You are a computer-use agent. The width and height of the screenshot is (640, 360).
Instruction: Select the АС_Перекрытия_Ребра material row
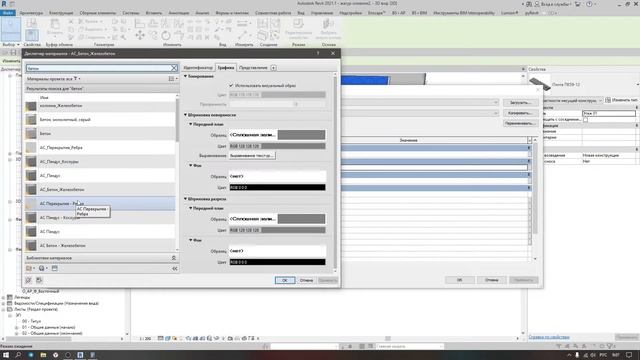[100, 147]
